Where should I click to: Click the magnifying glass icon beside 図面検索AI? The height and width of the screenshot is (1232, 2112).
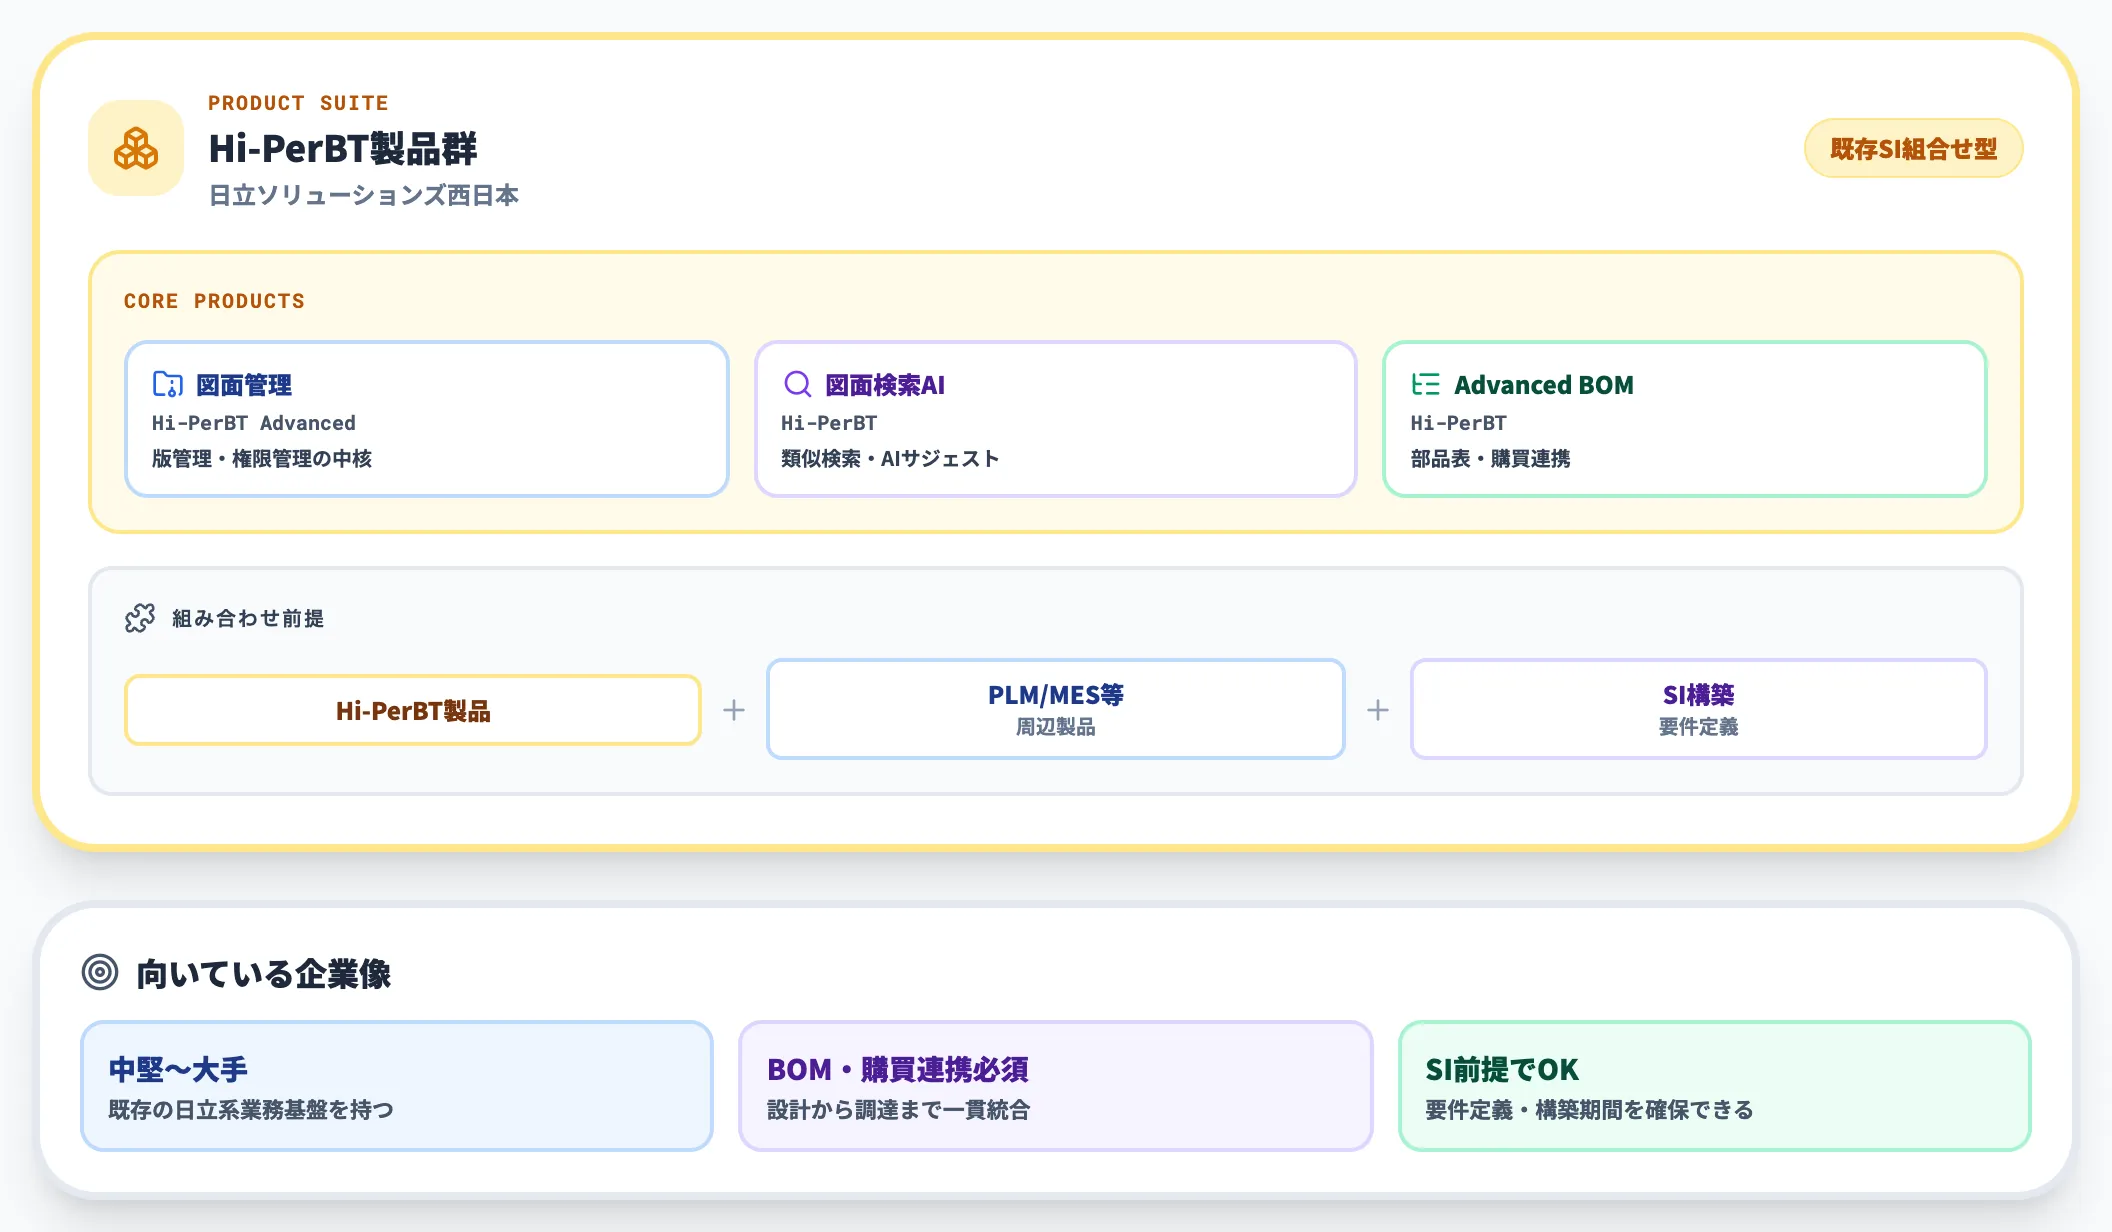pyautogui.click(x=795, y=384)
